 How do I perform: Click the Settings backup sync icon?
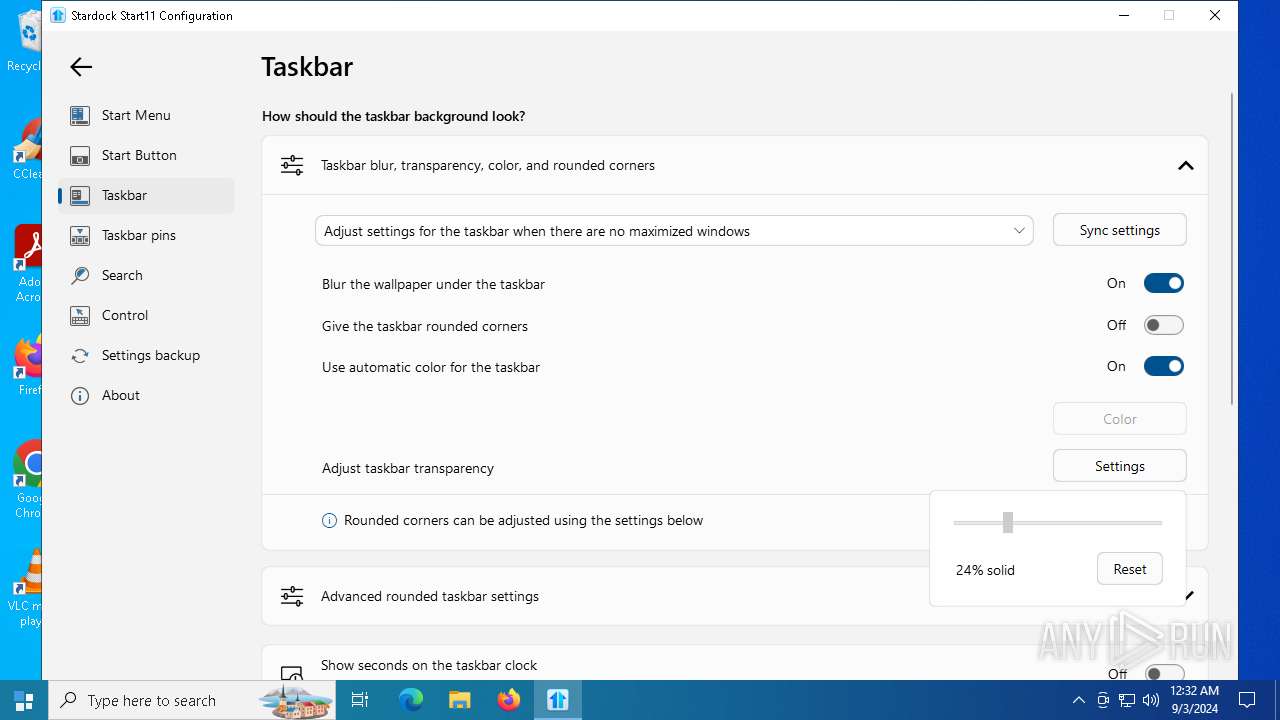pyautogui.click(x=80, y=355)
